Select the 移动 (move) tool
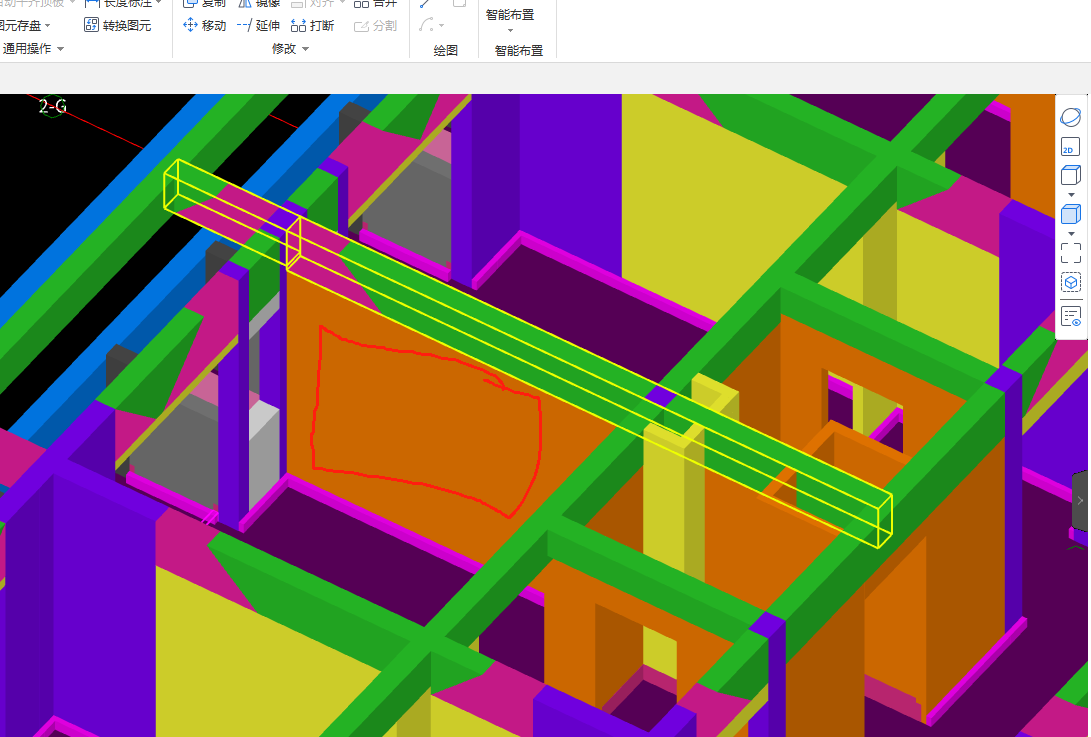 tap(205, 26)
